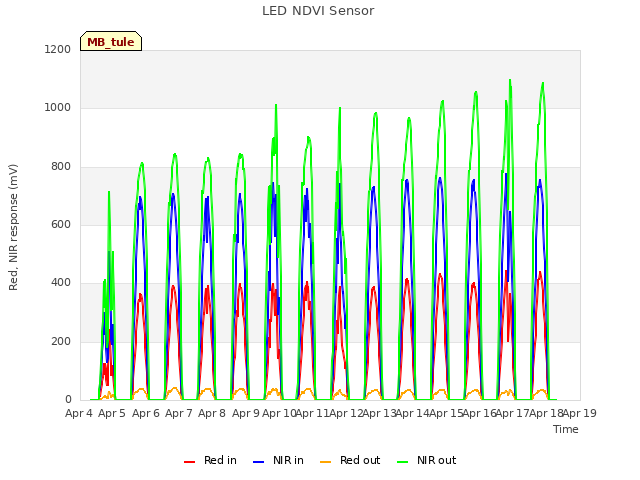Click the Apr 19 date tick label

(x=580, y=413)
